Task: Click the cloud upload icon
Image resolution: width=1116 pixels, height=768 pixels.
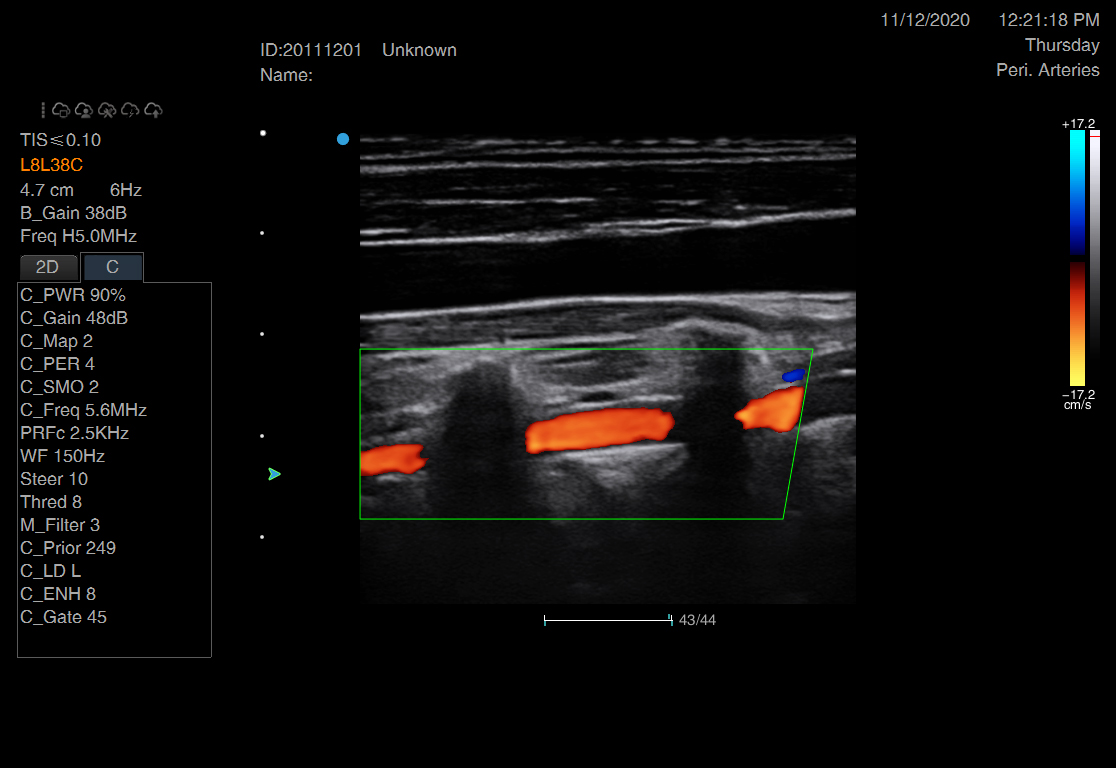Action: pyautogui.click(x=154, y=110)
